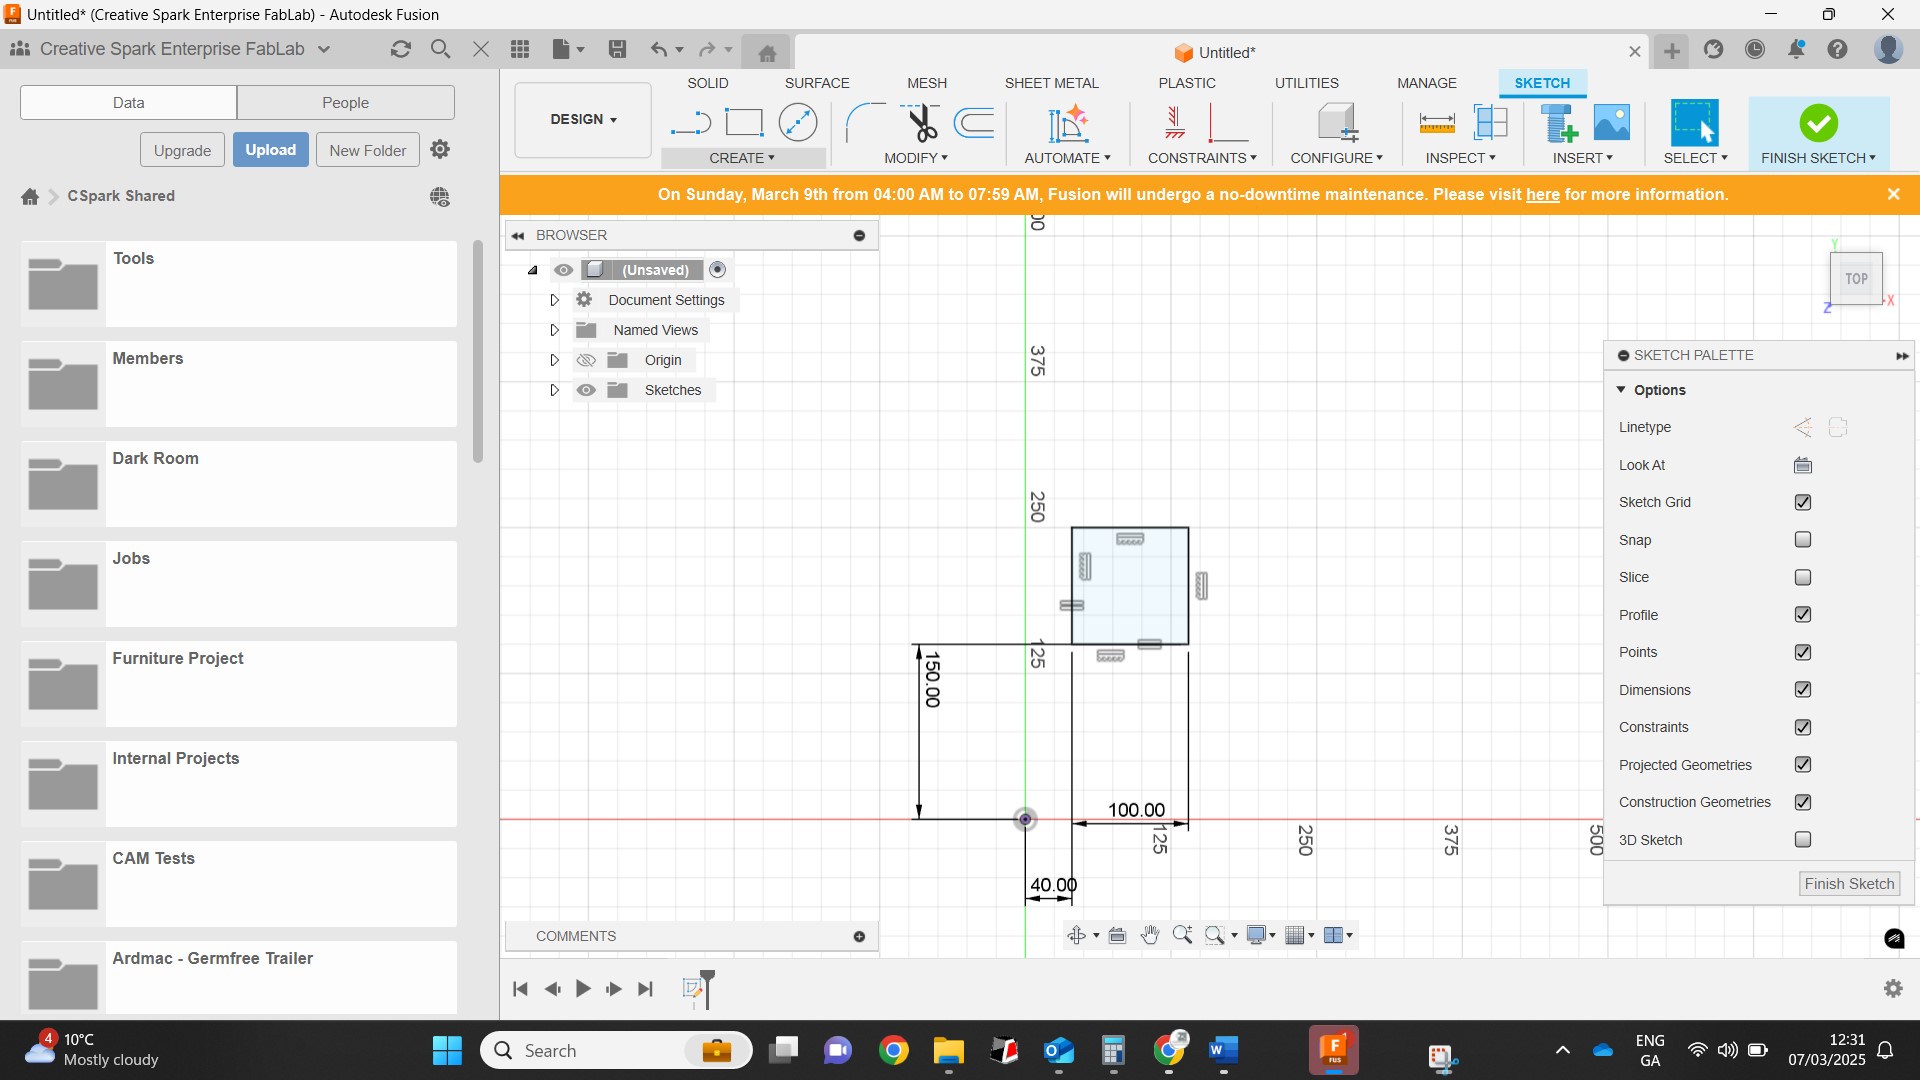Viewport: 1920px width, 1080px height.
Task: Click the Look At icon in Sketch Palette
Action: click(x=1803, y=465)
